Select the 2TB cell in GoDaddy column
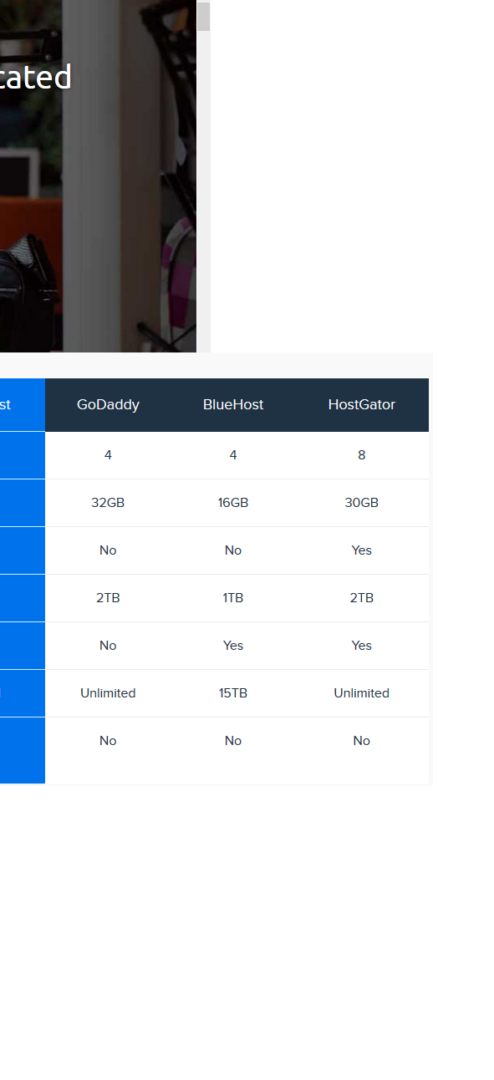 tap(108, 598)
